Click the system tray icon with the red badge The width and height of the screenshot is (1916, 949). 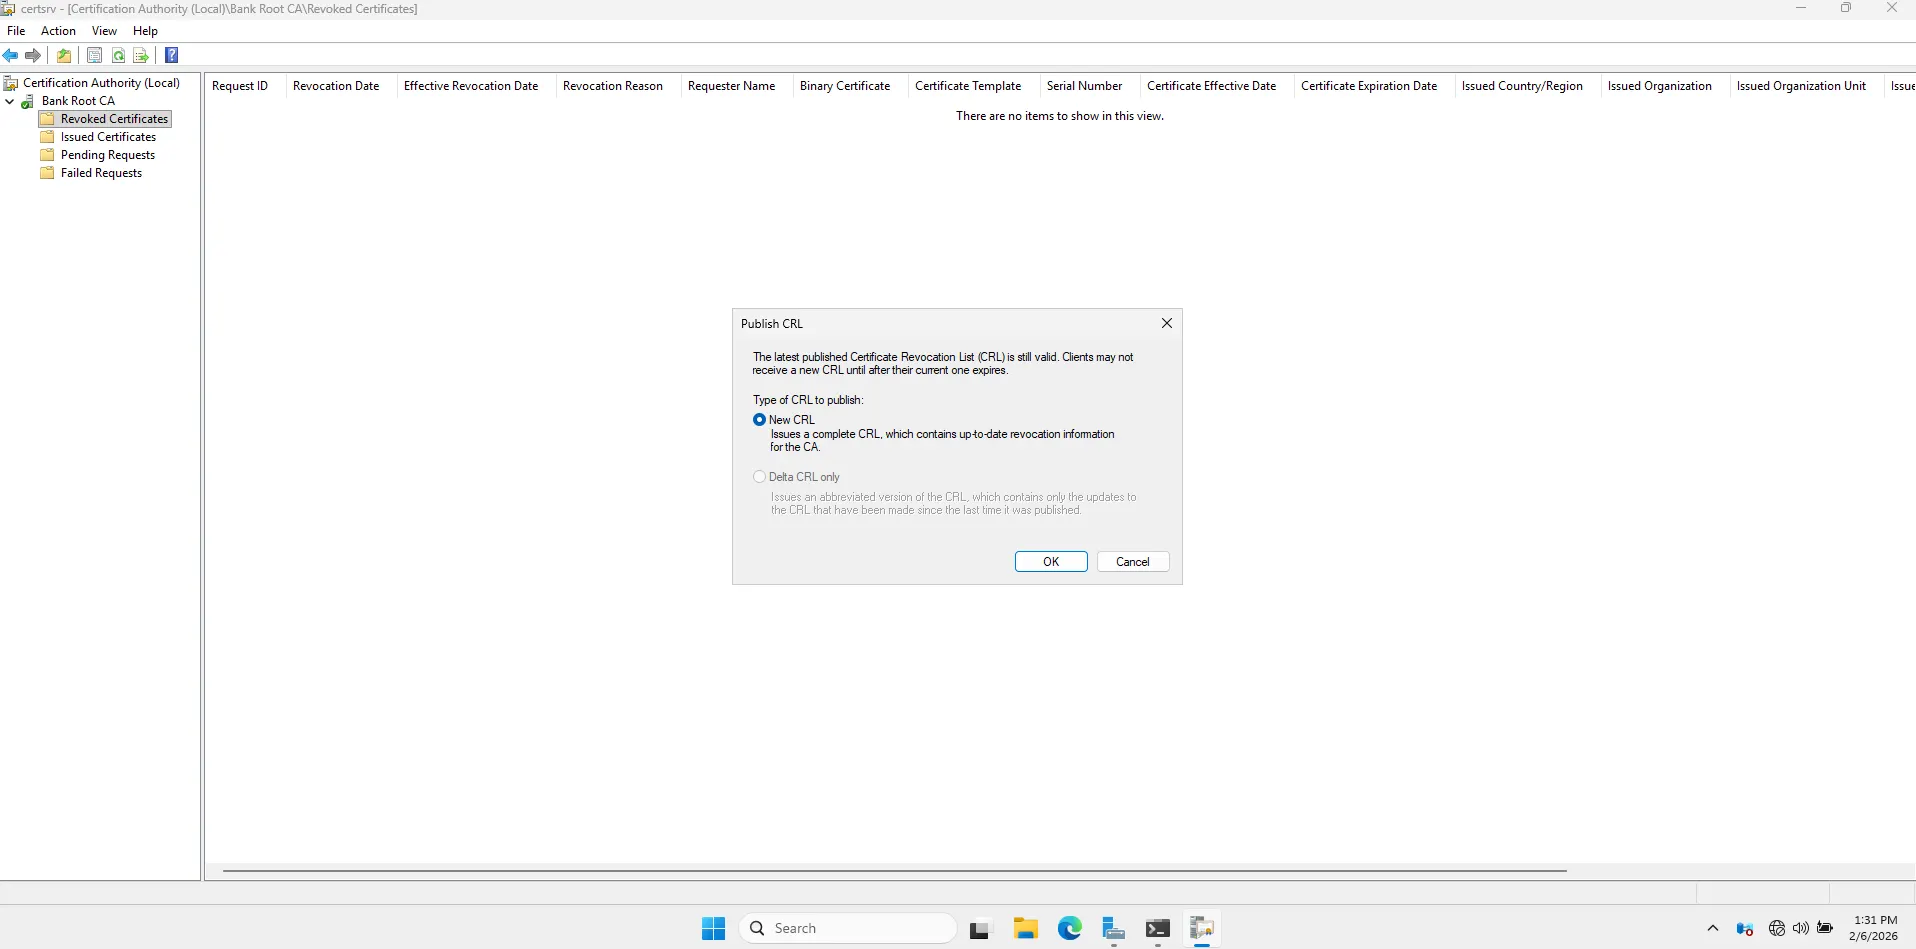(1745, 929)
